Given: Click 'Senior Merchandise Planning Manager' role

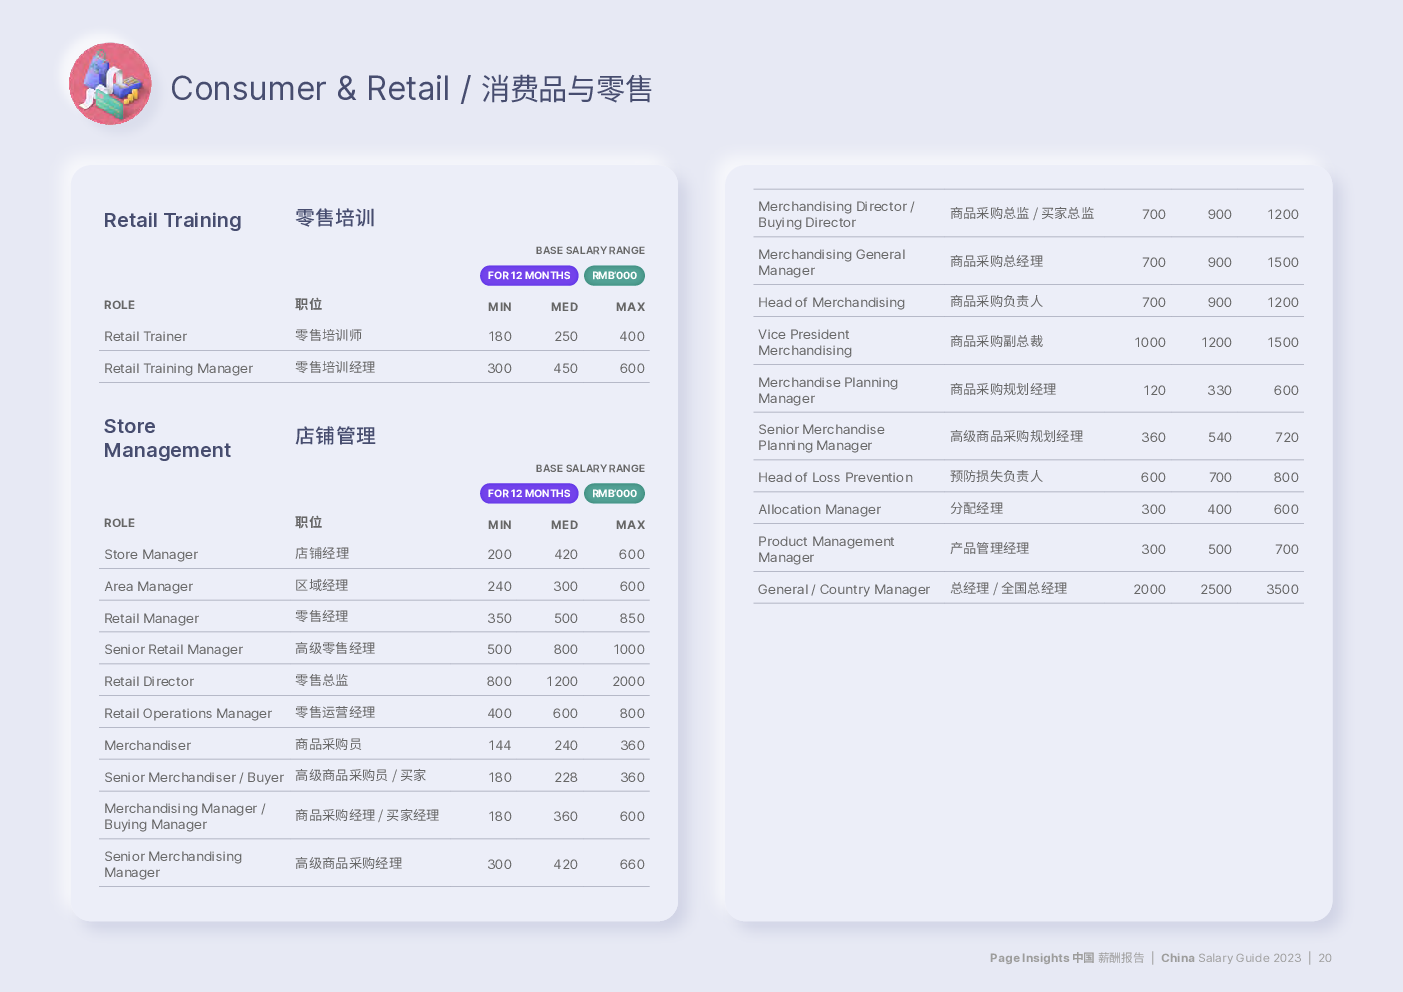Looking at the screenshot, I should [821, 437].
